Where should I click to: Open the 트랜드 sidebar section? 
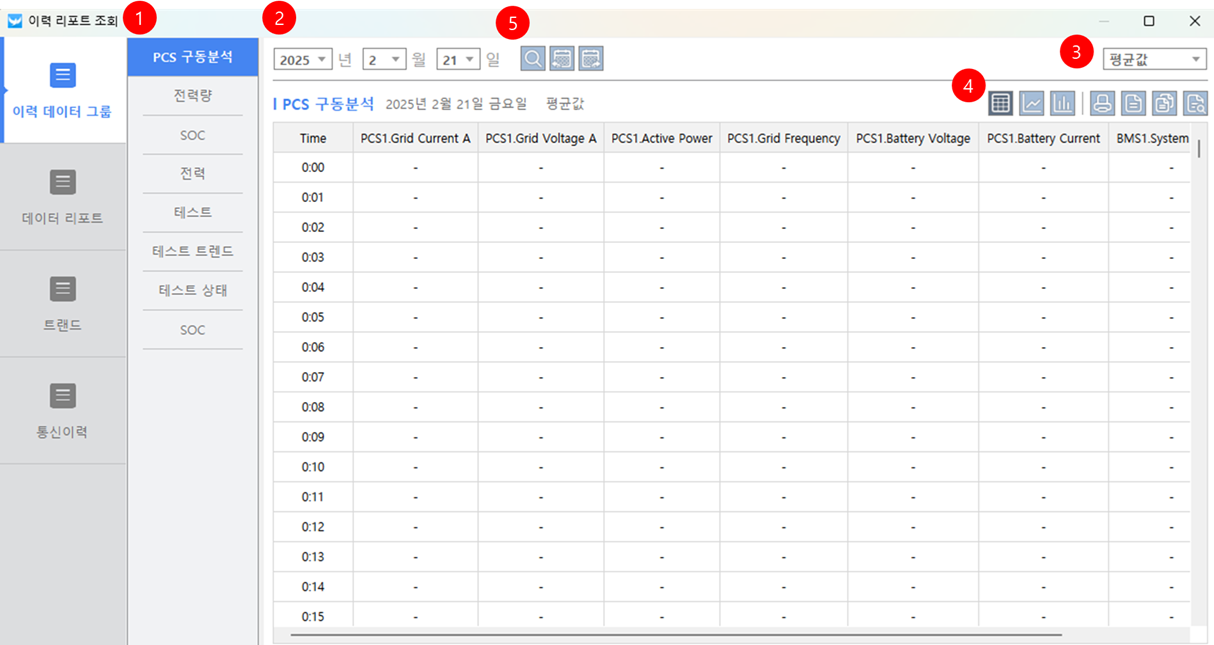point(63,303)
